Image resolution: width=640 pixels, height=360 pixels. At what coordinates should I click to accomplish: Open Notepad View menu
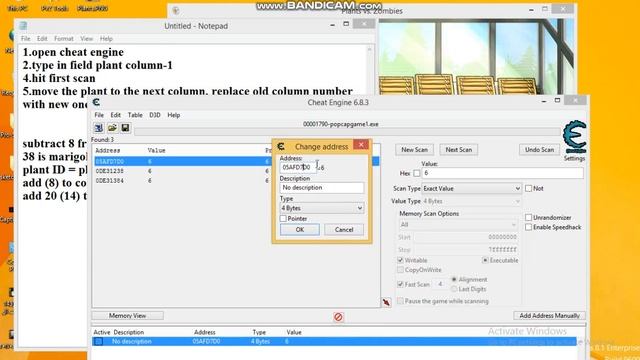pos(86,39)
